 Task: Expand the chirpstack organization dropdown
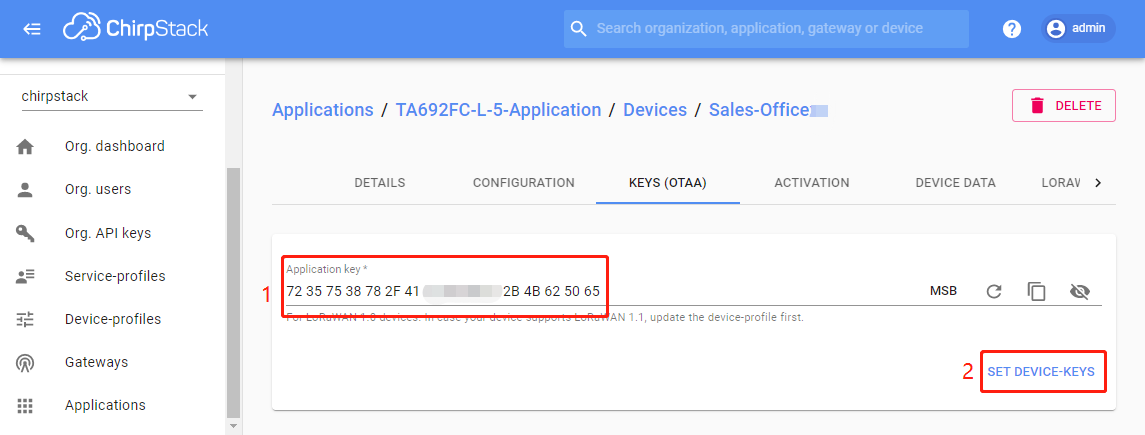(192, 96)
